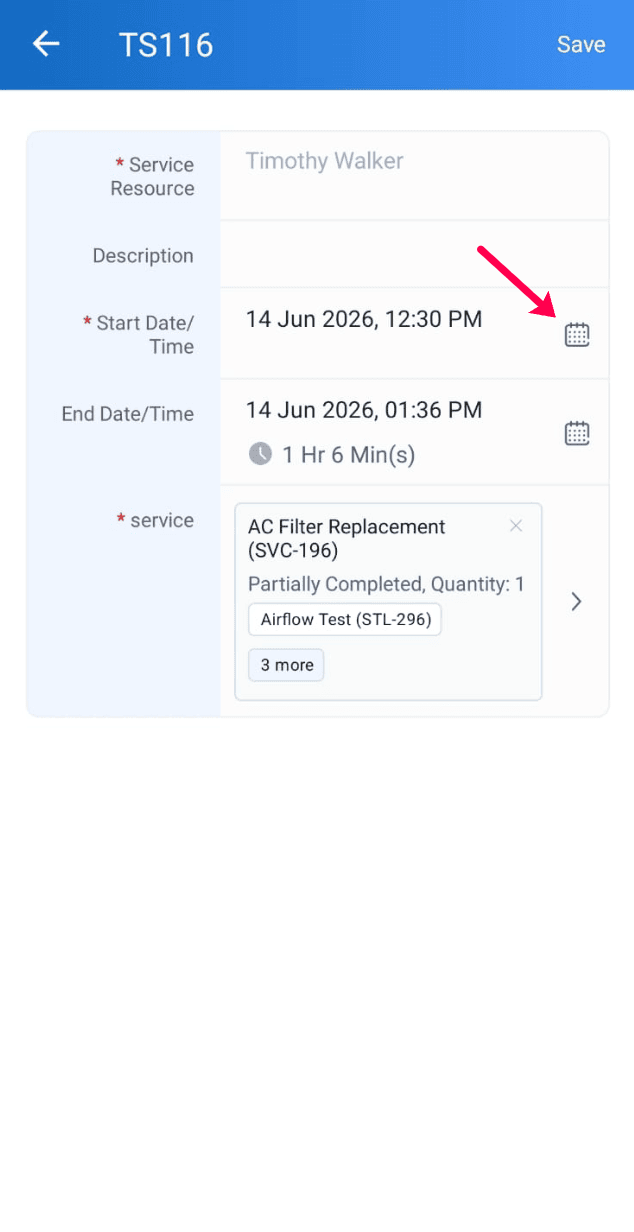Tap the TS116 header title
Screen dimensions: 634x1232
pos(166,45)
